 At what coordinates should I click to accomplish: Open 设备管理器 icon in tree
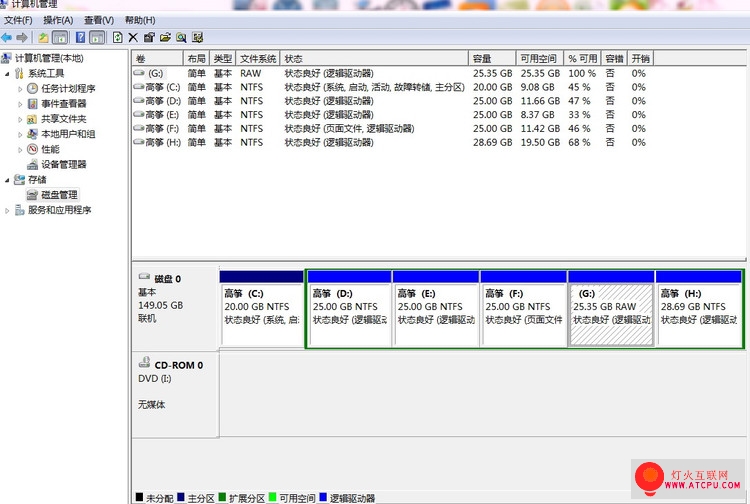[x=33, y=164]
